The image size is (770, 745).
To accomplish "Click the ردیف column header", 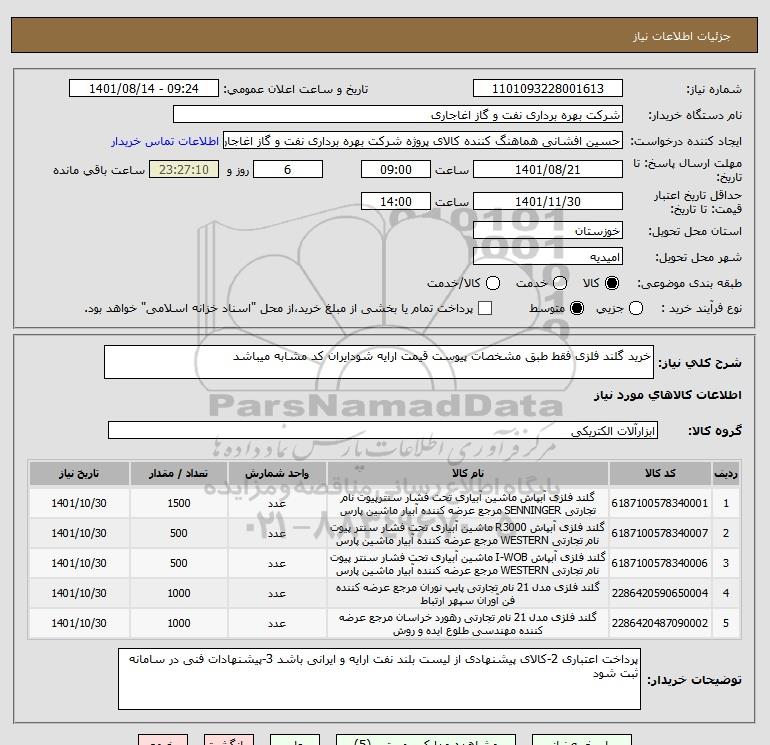I will point(726,473).
